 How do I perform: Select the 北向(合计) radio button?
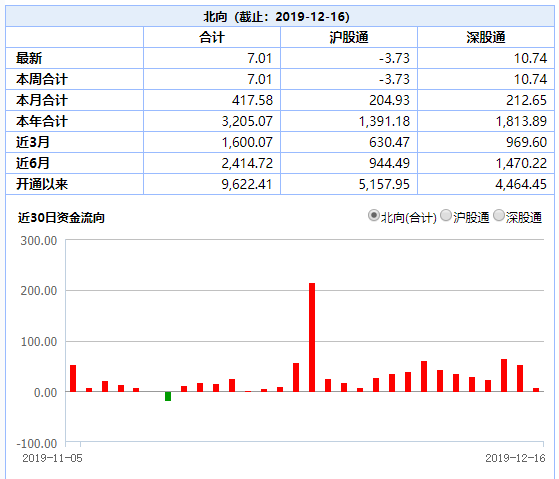pos(373,216)
